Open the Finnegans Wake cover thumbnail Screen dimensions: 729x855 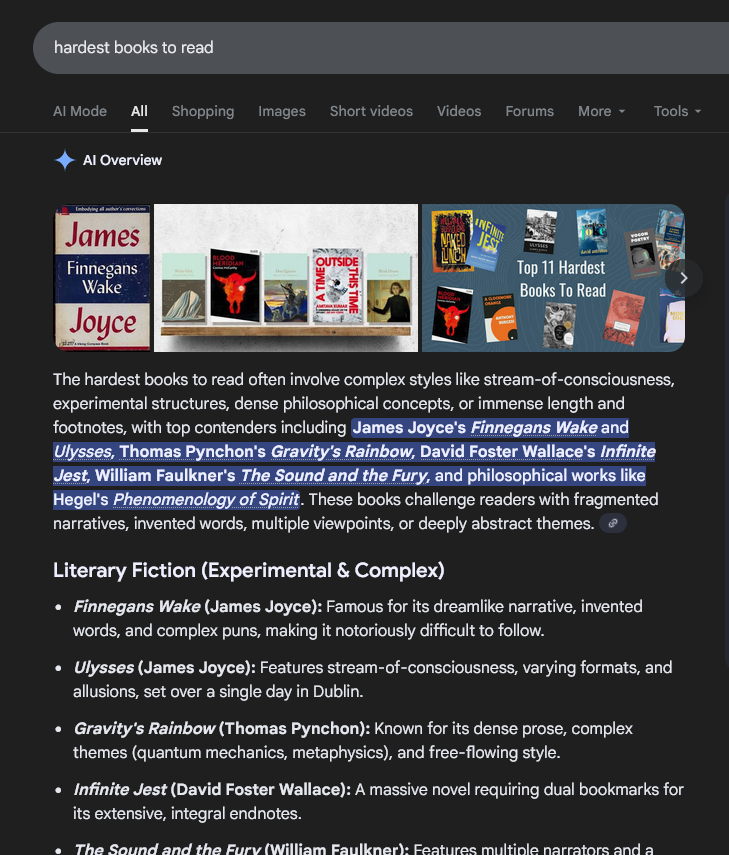click(x=103, y=278)
